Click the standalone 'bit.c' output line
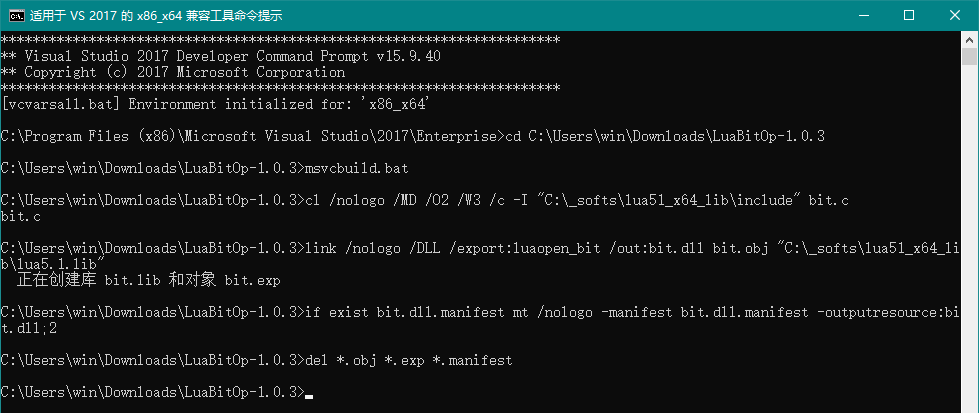Image resolution: width=979 pixels, height=413 pixels. pos(21,214)
